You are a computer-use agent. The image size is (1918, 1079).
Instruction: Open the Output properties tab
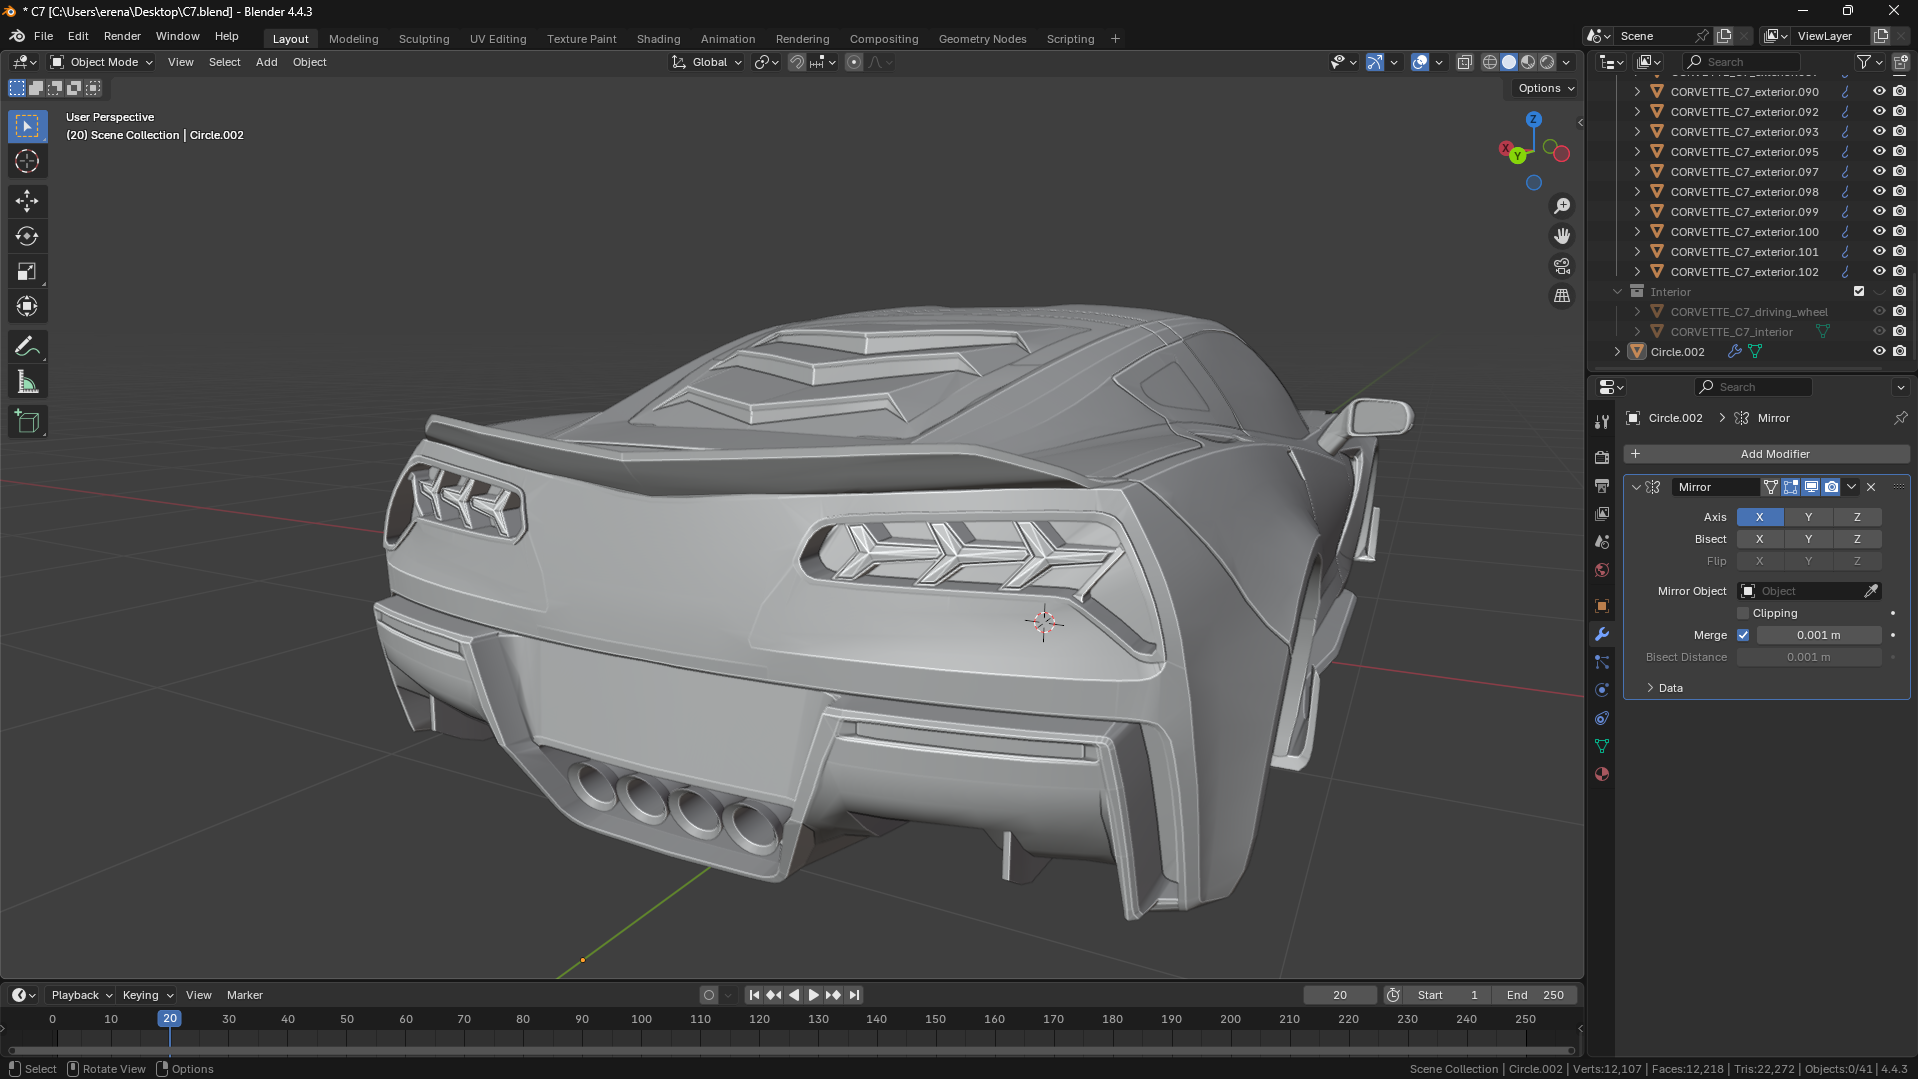pos(1602,485)
